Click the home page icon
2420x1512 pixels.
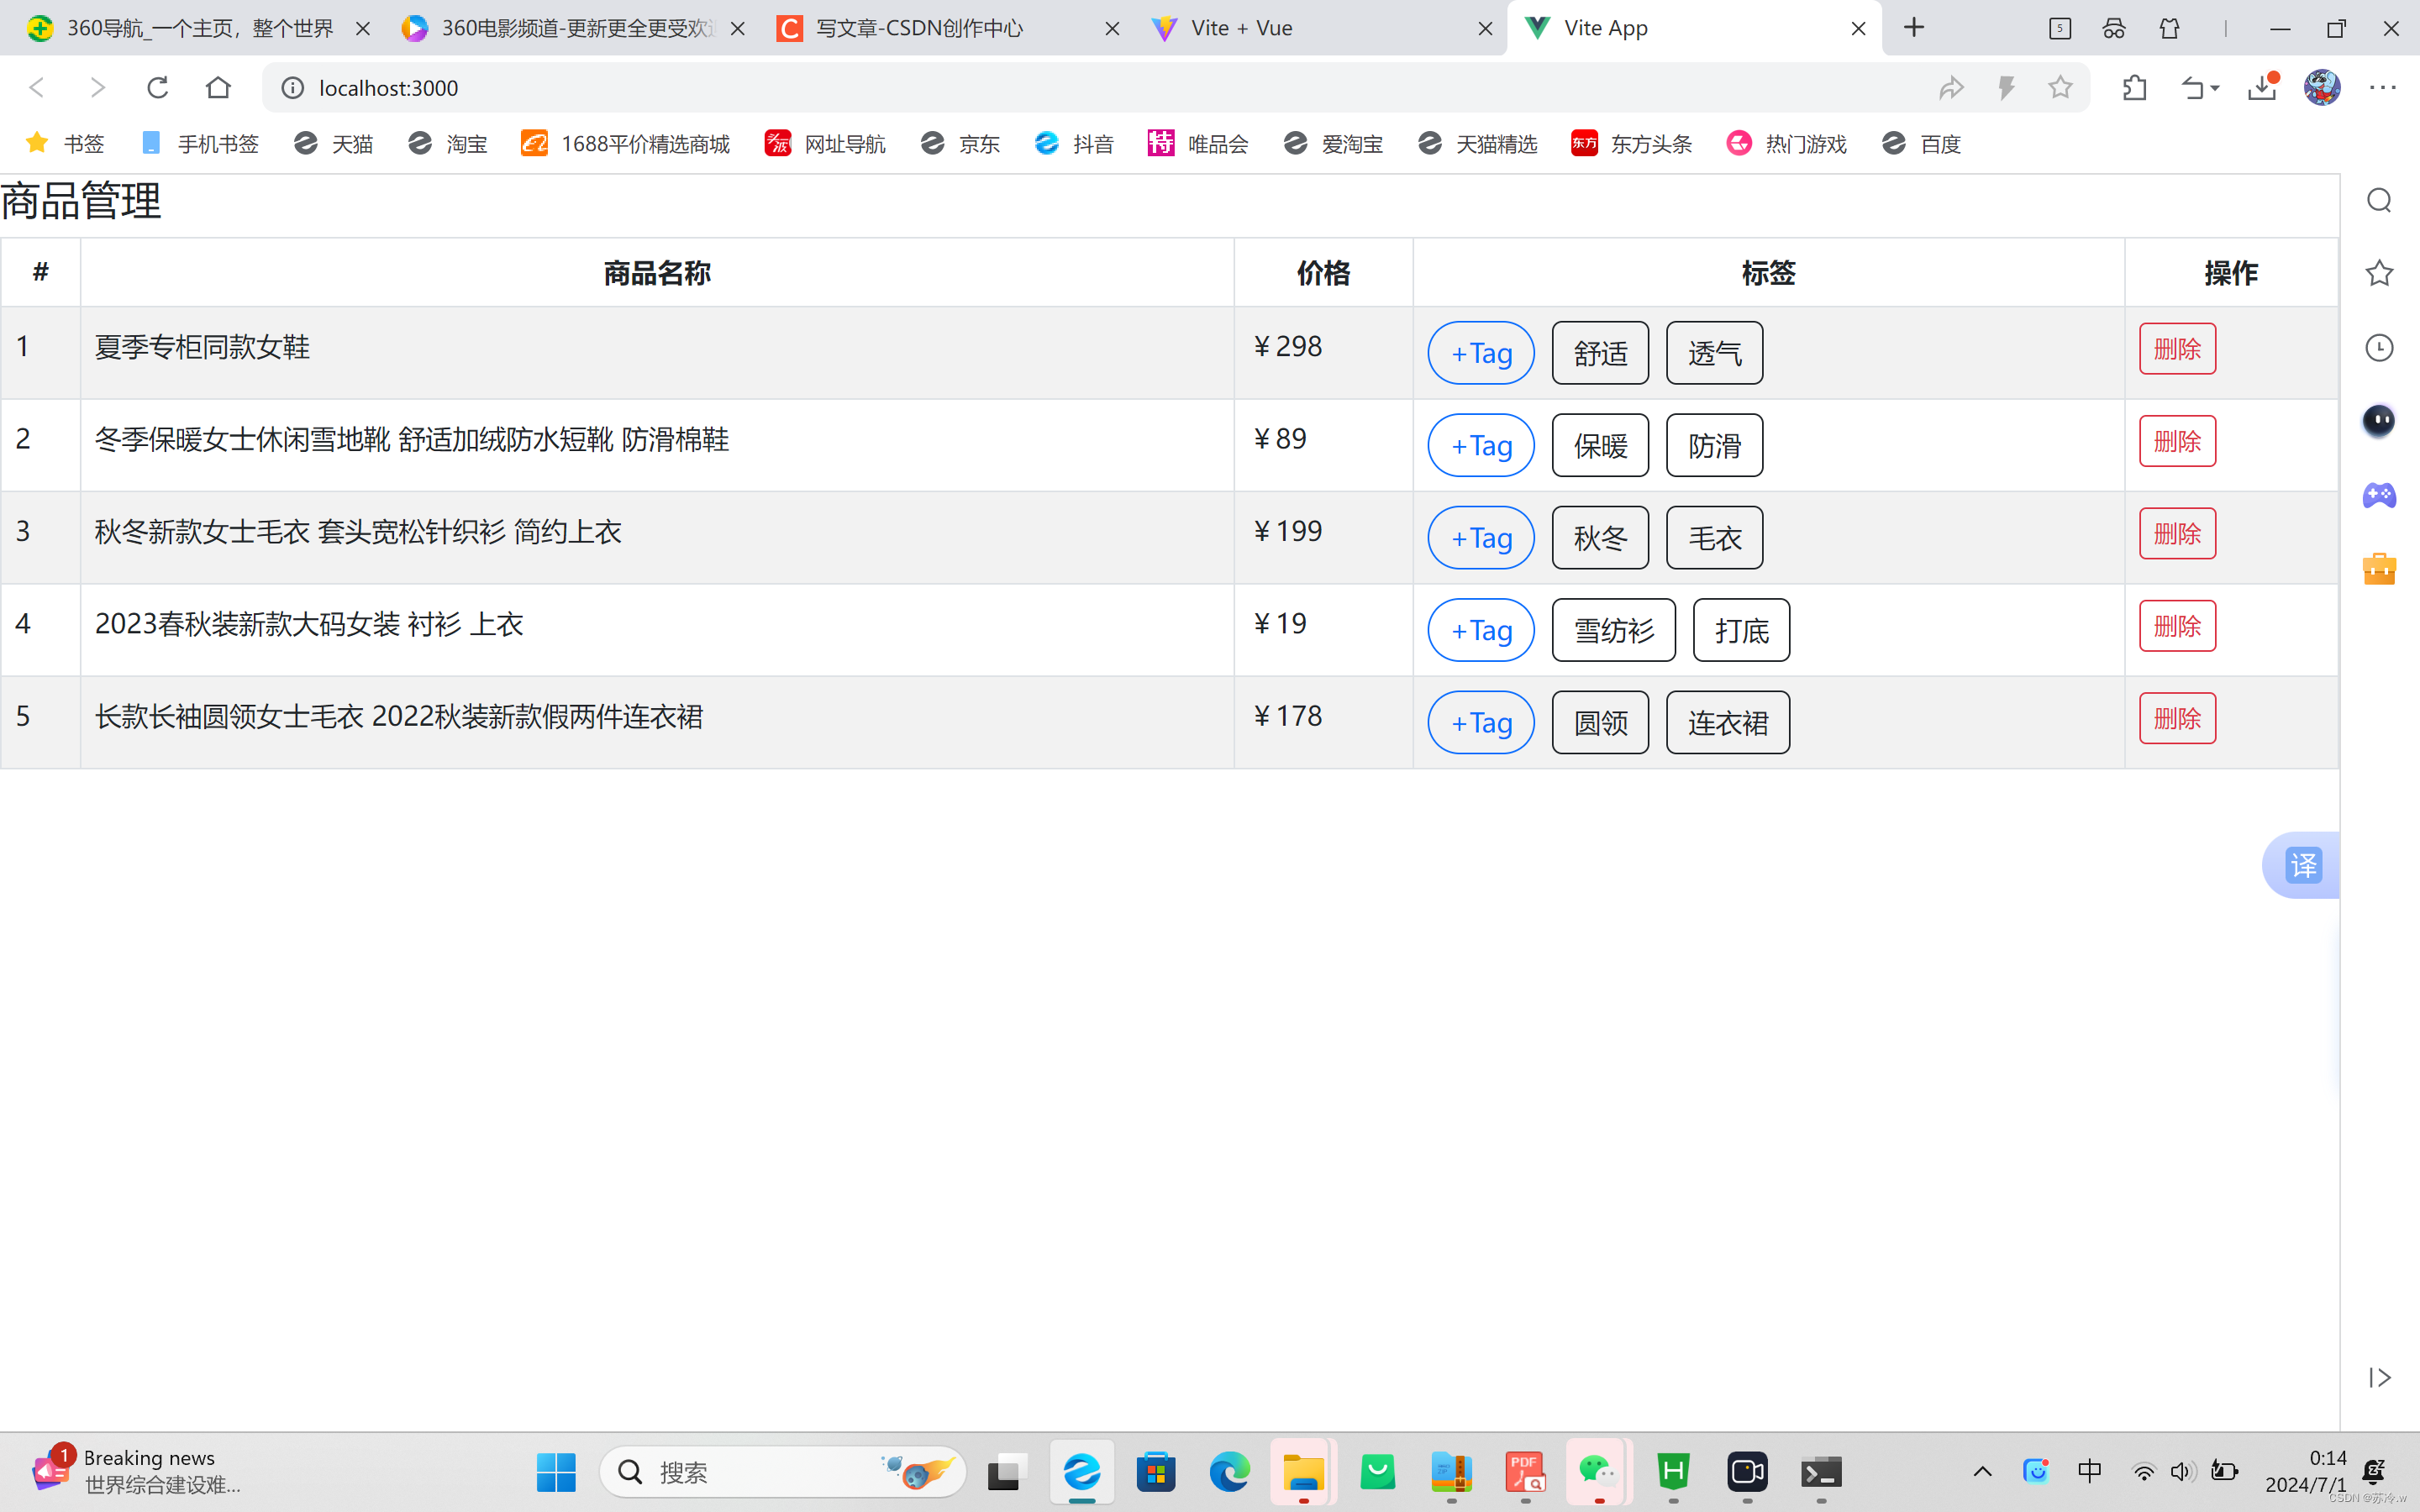click(x=218, y=88)
